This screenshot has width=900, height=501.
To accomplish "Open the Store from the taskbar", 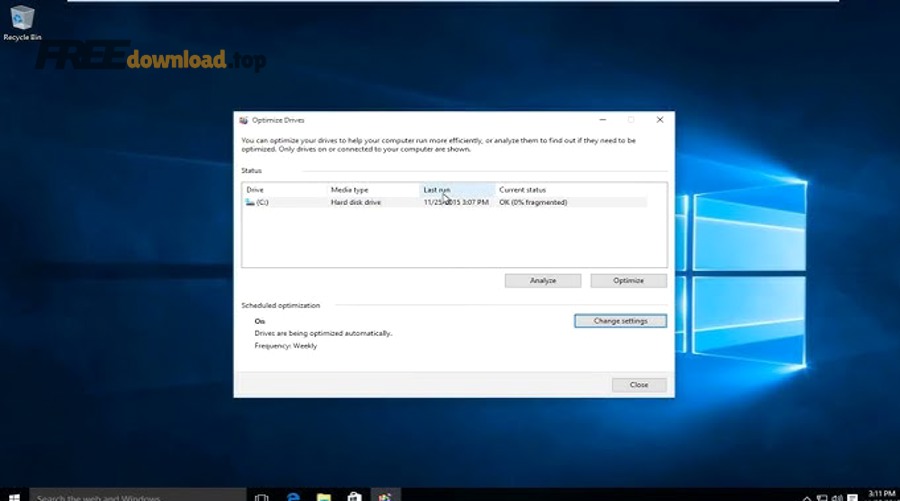I will (x=354, y=496).
